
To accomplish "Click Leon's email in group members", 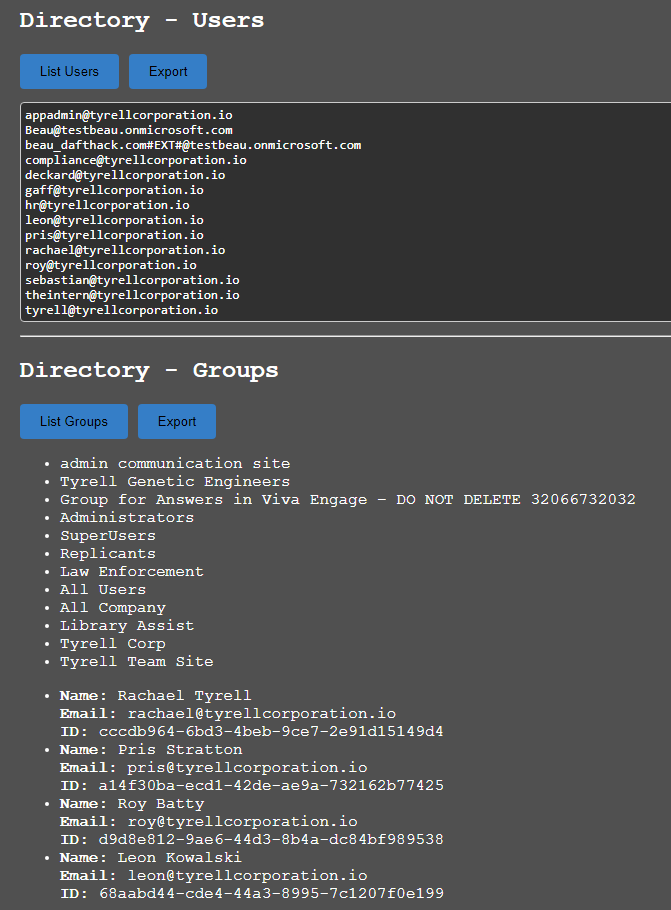I will click(247, 875).
